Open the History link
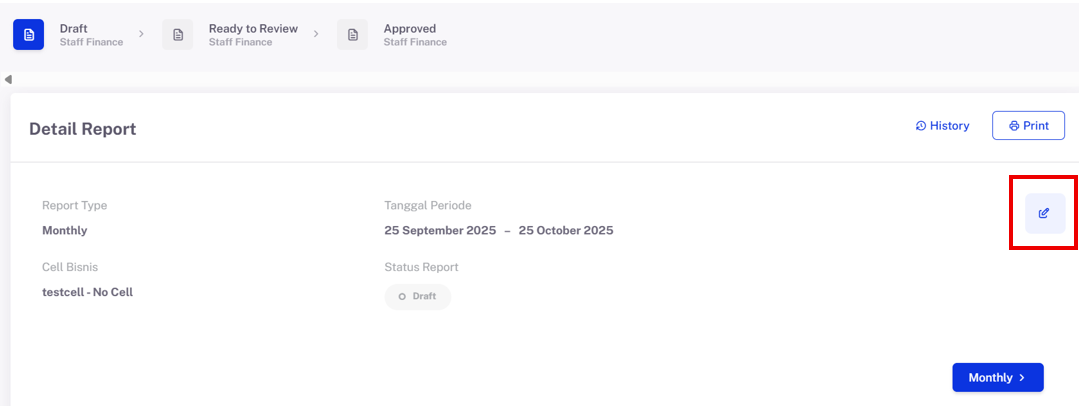The width and height of the screenshot is (1079, 413). pyautogui.click(x=949, y=126)
